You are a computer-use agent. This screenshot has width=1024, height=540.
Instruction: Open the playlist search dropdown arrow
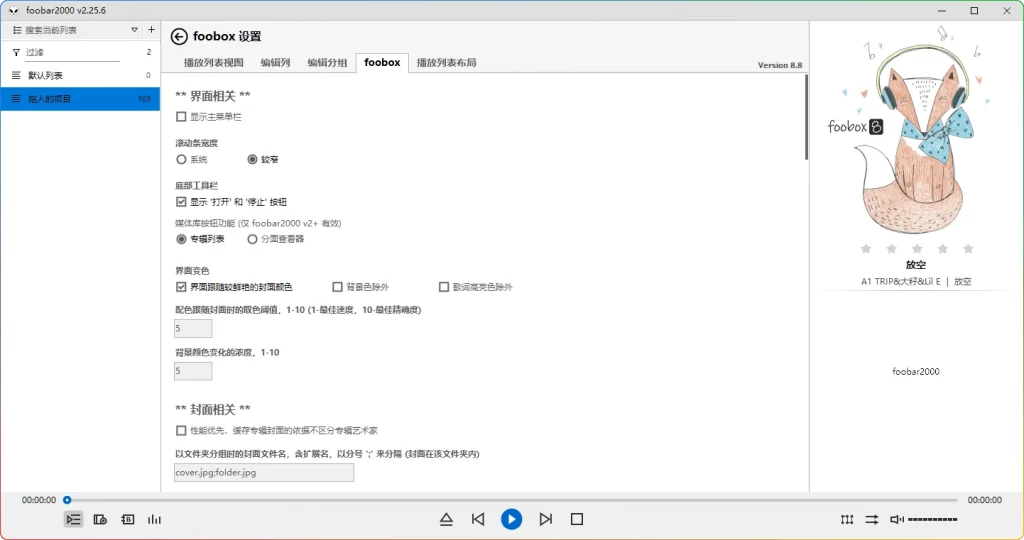tap(135, 30)
